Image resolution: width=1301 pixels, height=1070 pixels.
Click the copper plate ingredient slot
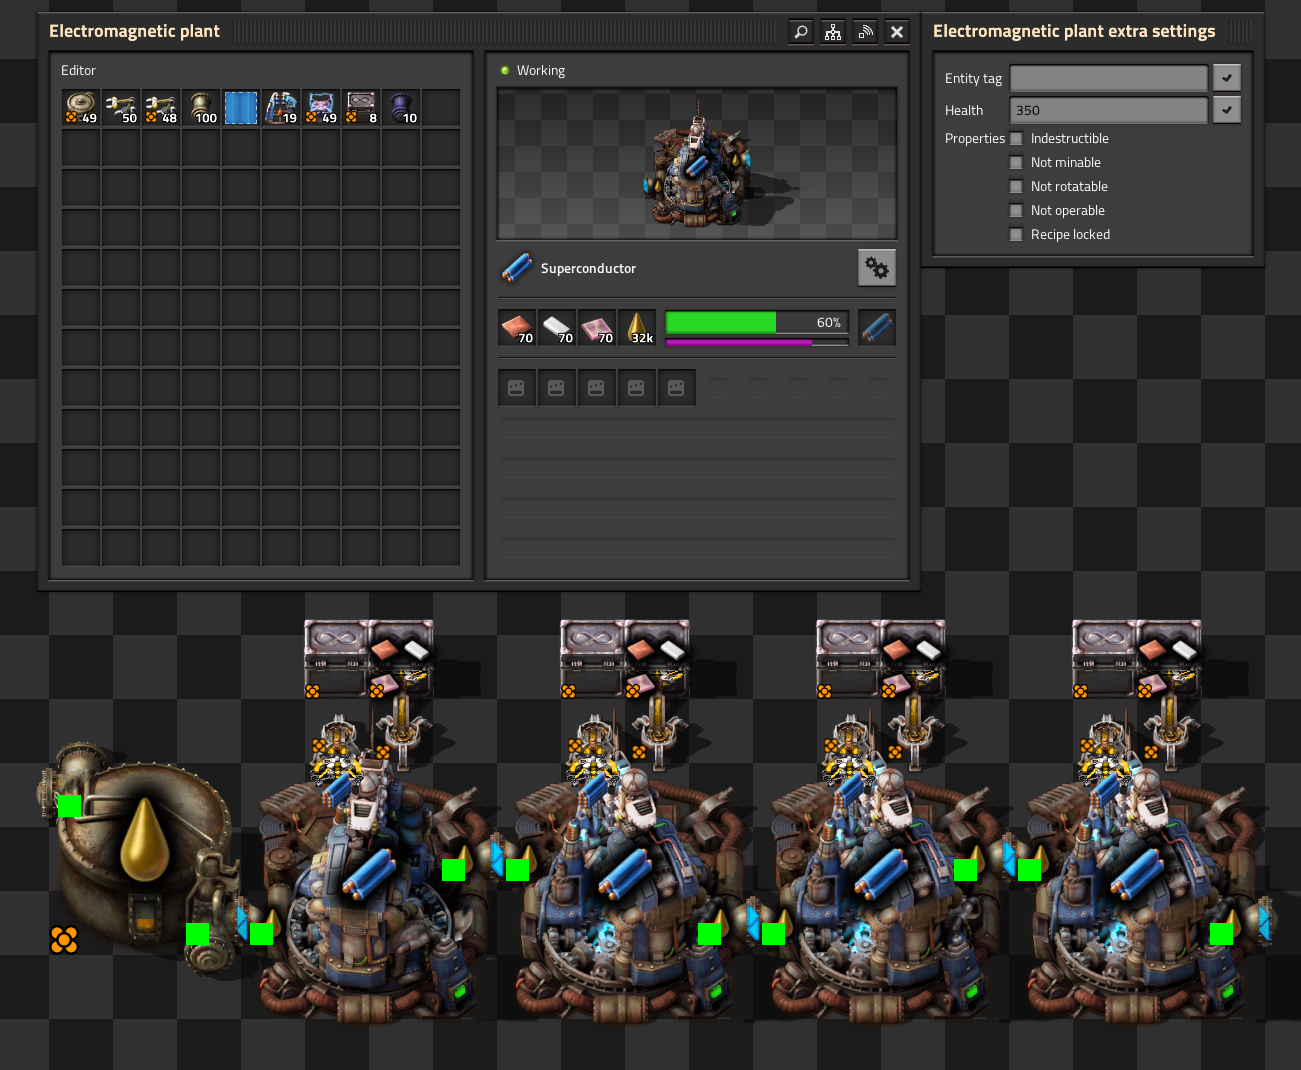point(517,328)
